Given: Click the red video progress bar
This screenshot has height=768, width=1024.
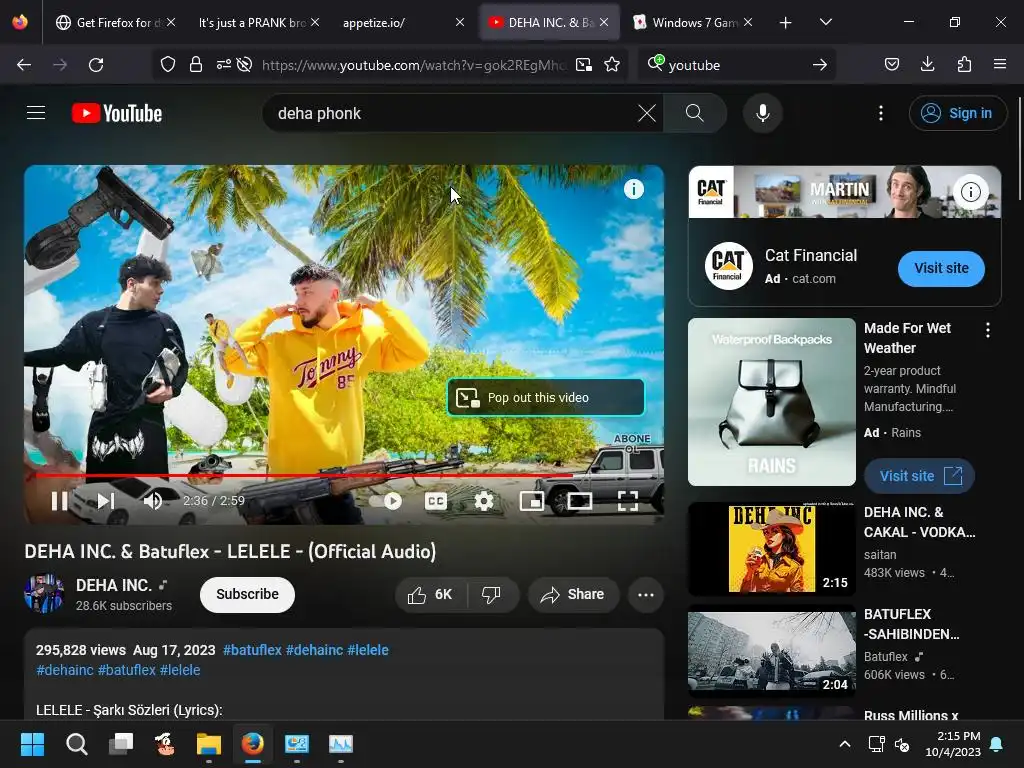Looking at the screenshot, I should [x=344, y=475].
